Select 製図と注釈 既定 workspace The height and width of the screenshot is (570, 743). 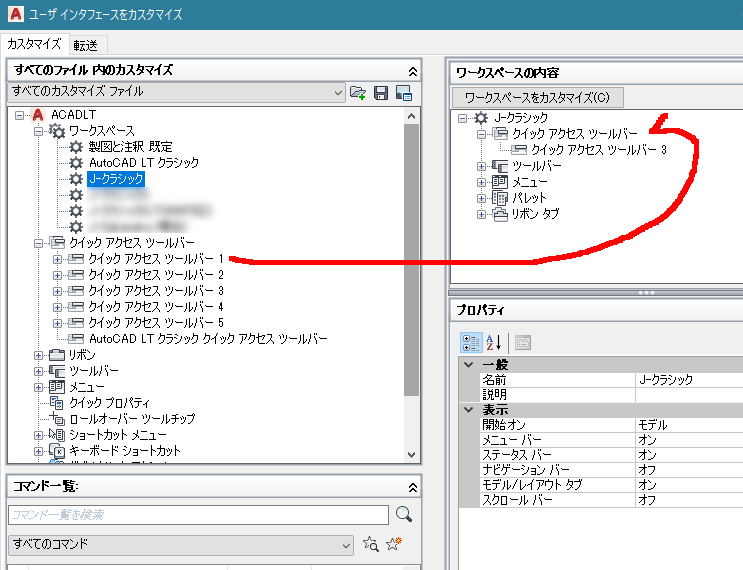click(x=130, y=147)
